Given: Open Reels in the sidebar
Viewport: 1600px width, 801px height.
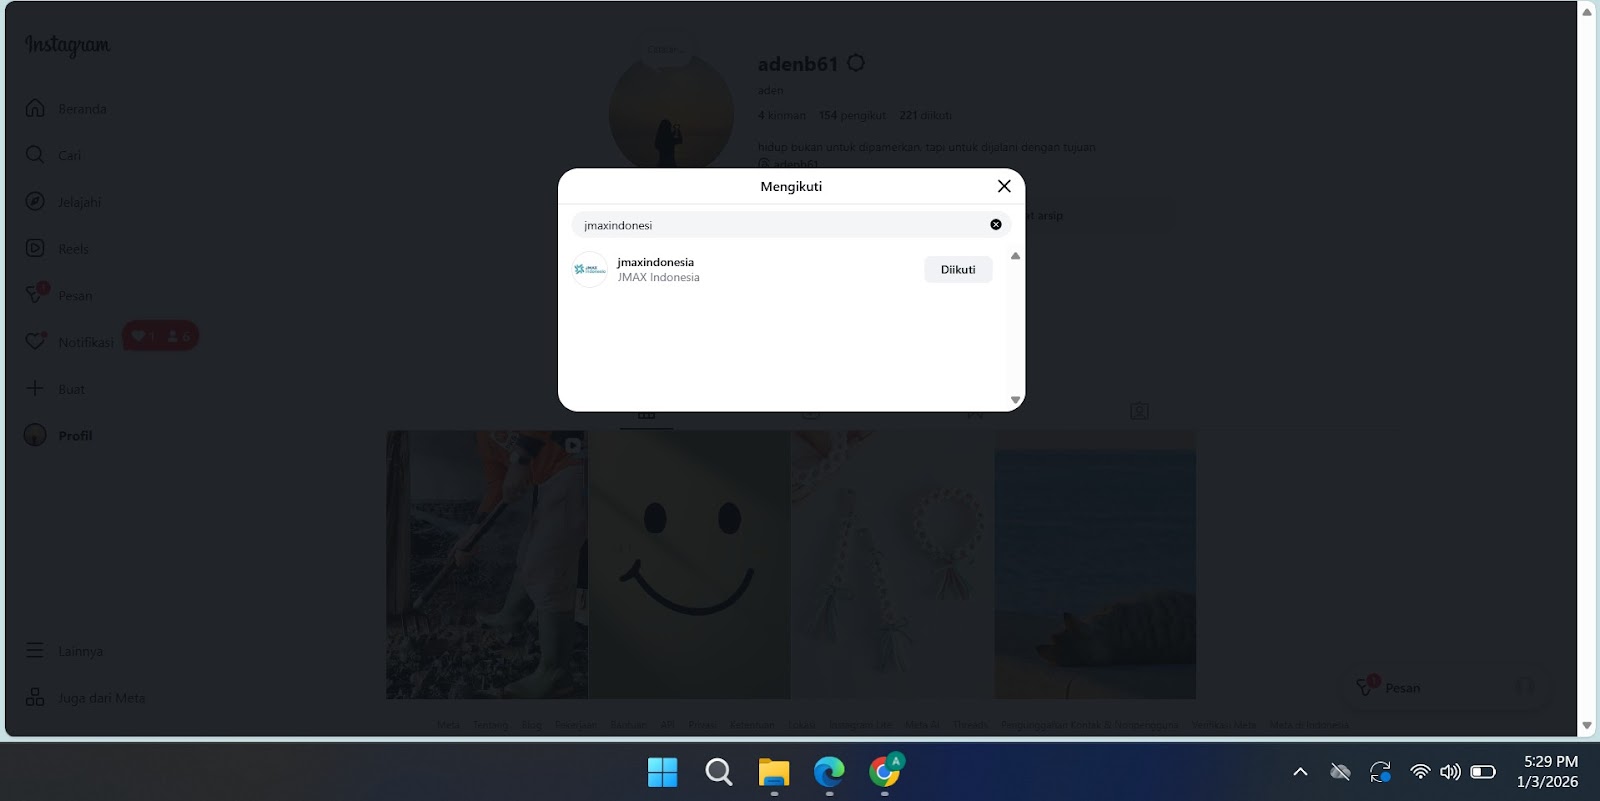Looking at the screenshot, I should [x=72, y=249].
